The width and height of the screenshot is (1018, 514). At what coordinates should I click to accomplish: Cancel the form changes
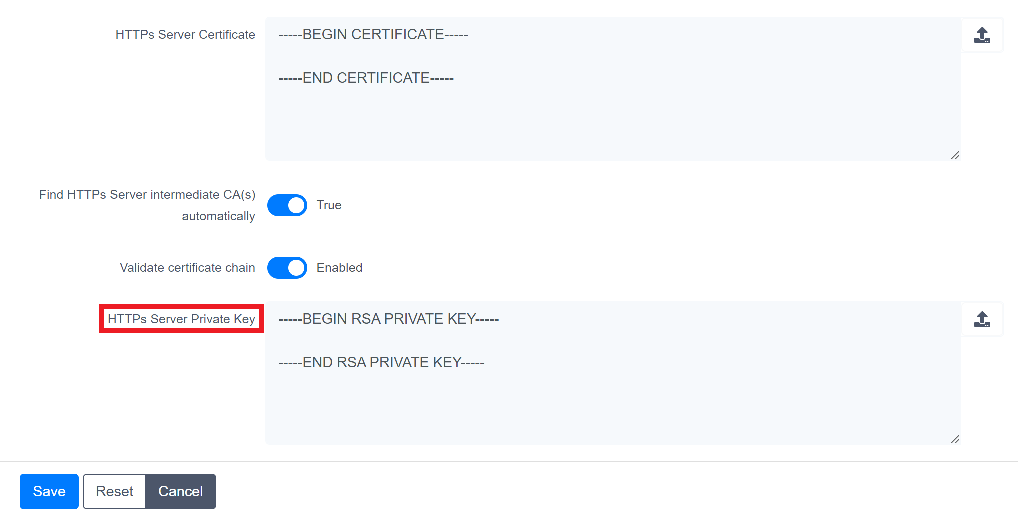point(180,491)
